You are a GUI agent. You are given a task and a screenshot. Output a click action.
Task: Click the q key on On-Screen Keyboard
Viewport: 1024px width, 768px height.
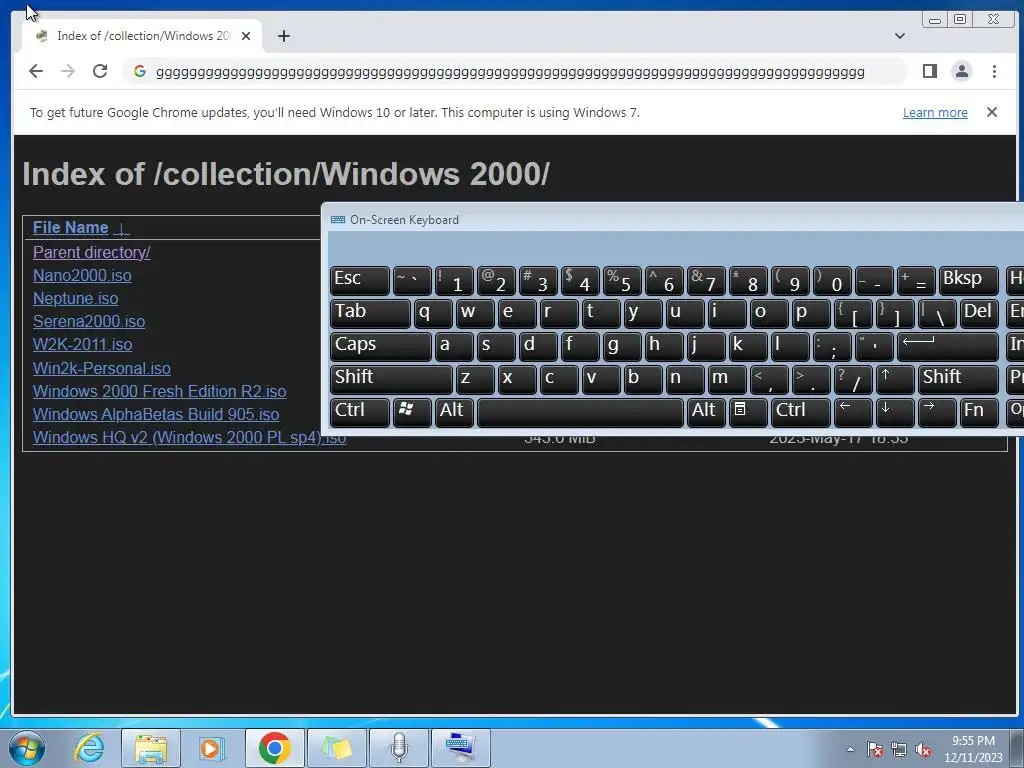click(x=432, y=313)
